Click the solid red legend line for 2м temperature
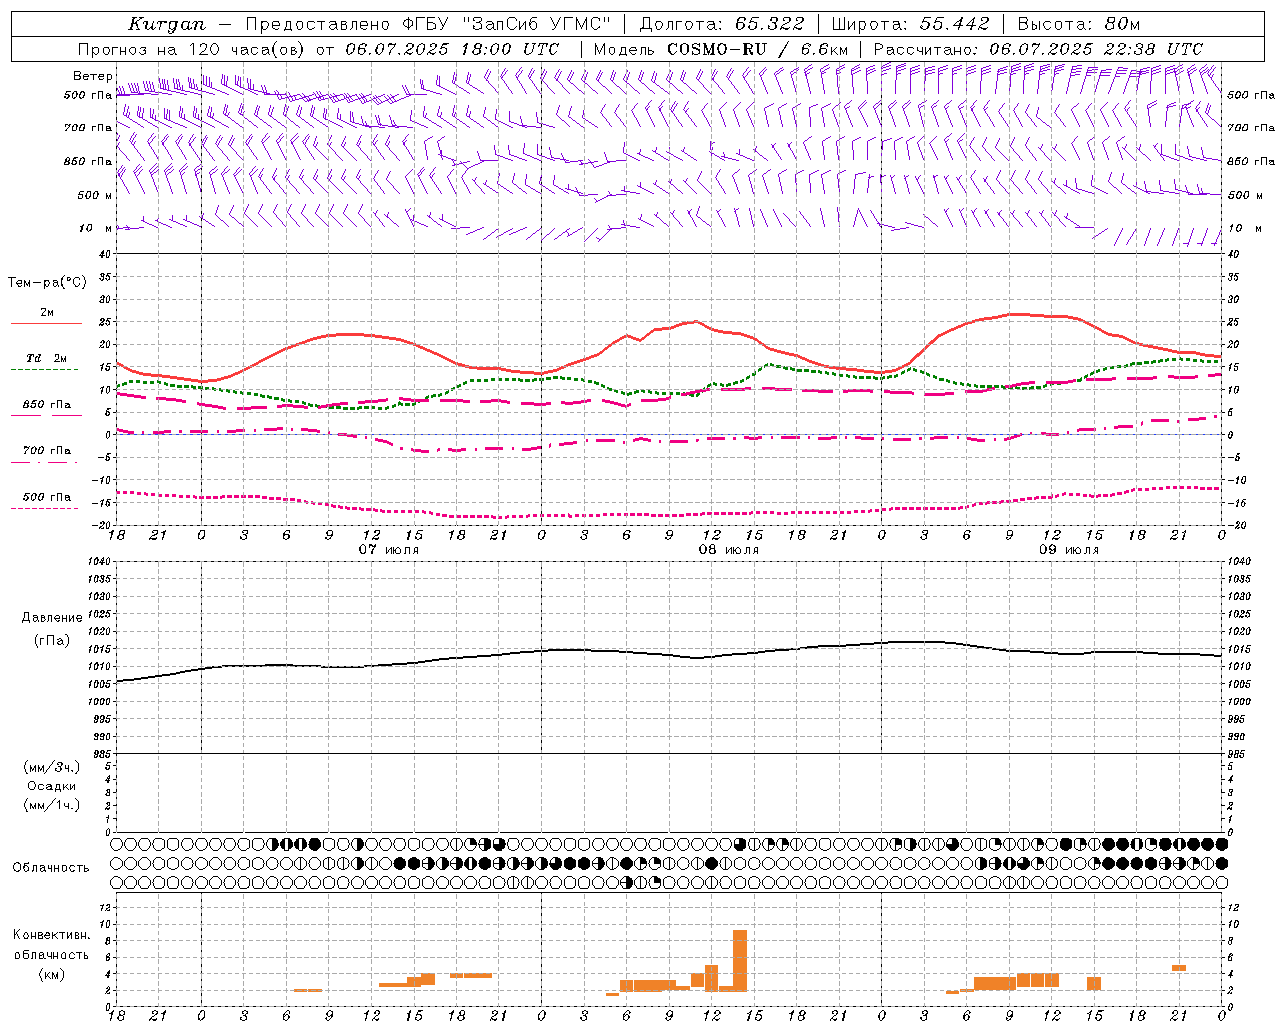 (46, 324)
